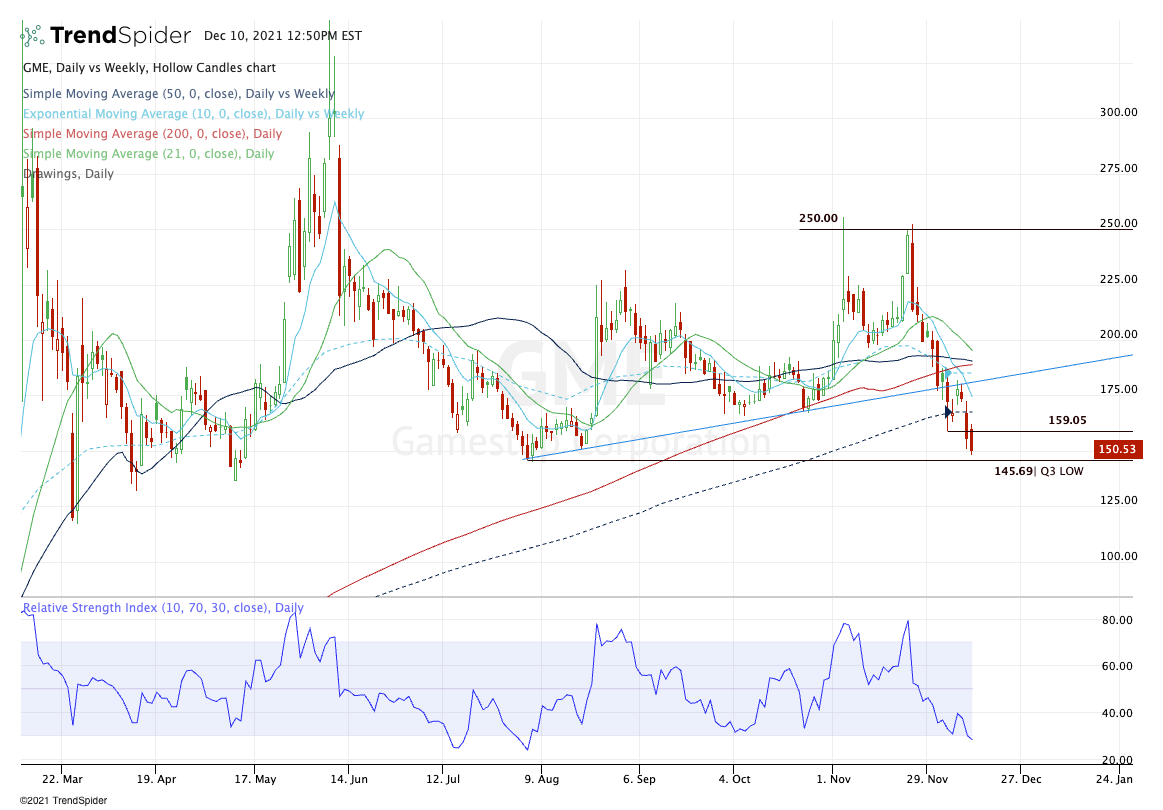Click the 12. Jul date label
Screen dimensions: 1163x810
click(x=443, y=779)
